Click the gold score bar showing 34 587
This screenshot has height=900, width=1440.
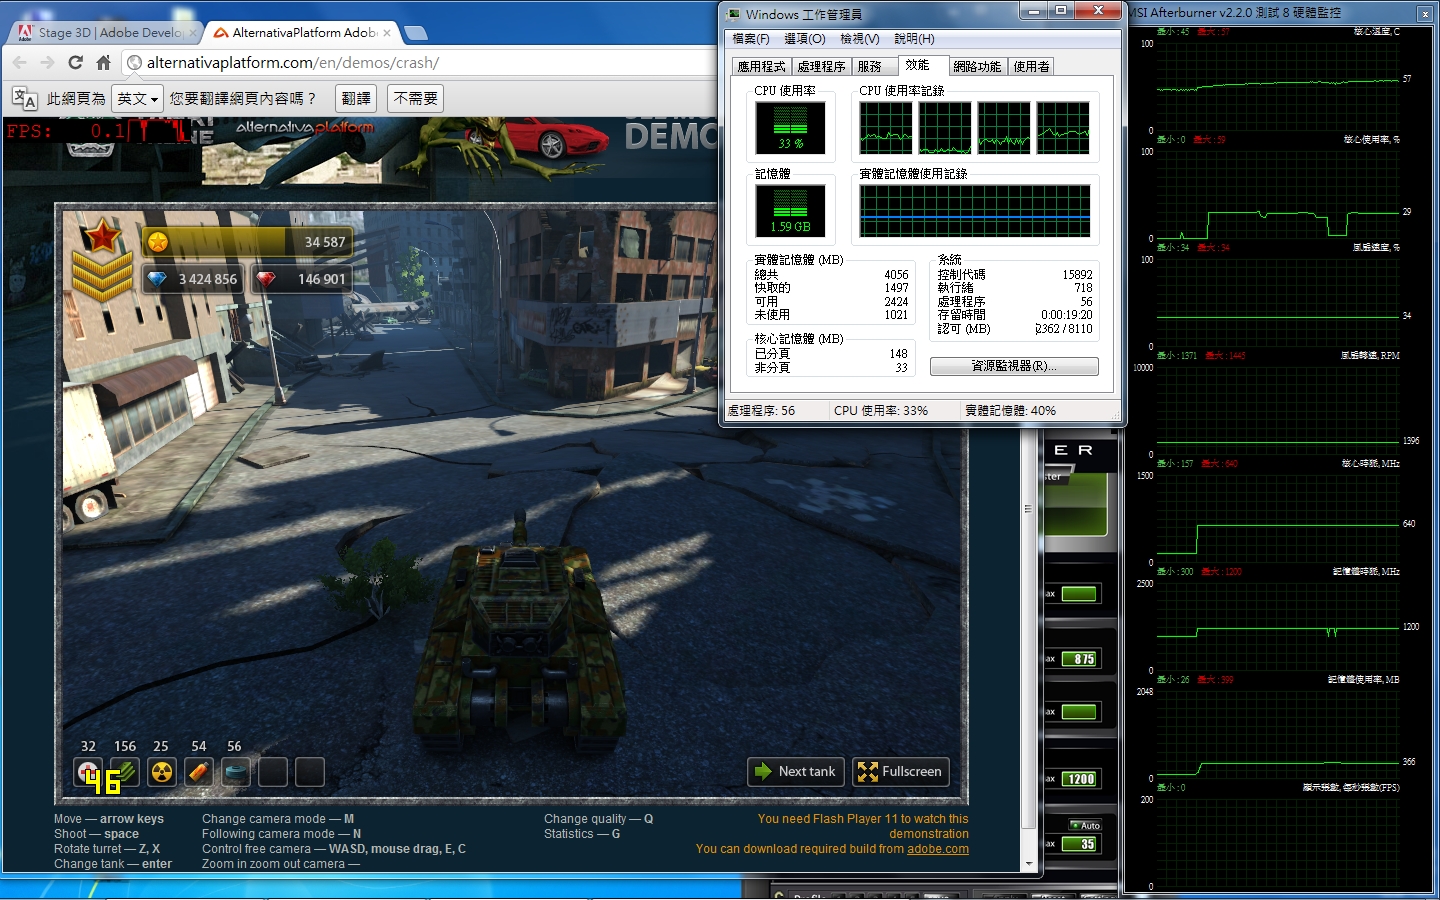[247, 242]
